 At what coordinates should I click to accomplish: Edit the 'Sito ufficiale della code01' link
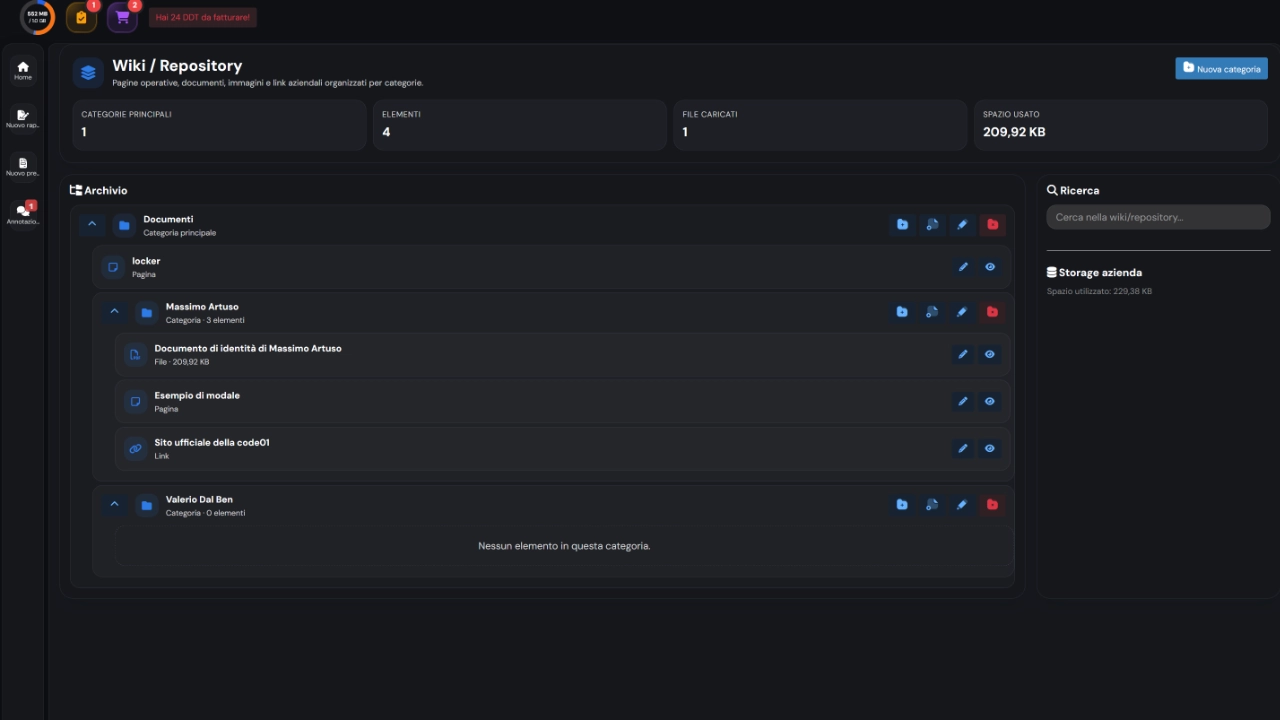point(963,448)
